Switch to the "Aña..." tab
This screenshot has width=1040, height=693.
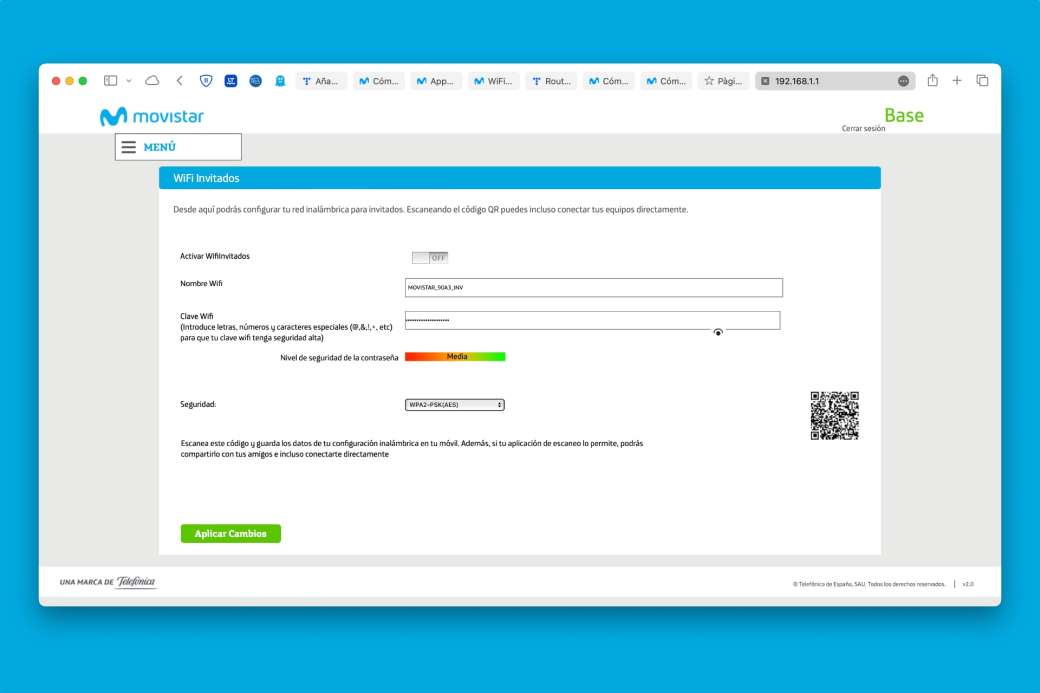(x=321, y=81)
